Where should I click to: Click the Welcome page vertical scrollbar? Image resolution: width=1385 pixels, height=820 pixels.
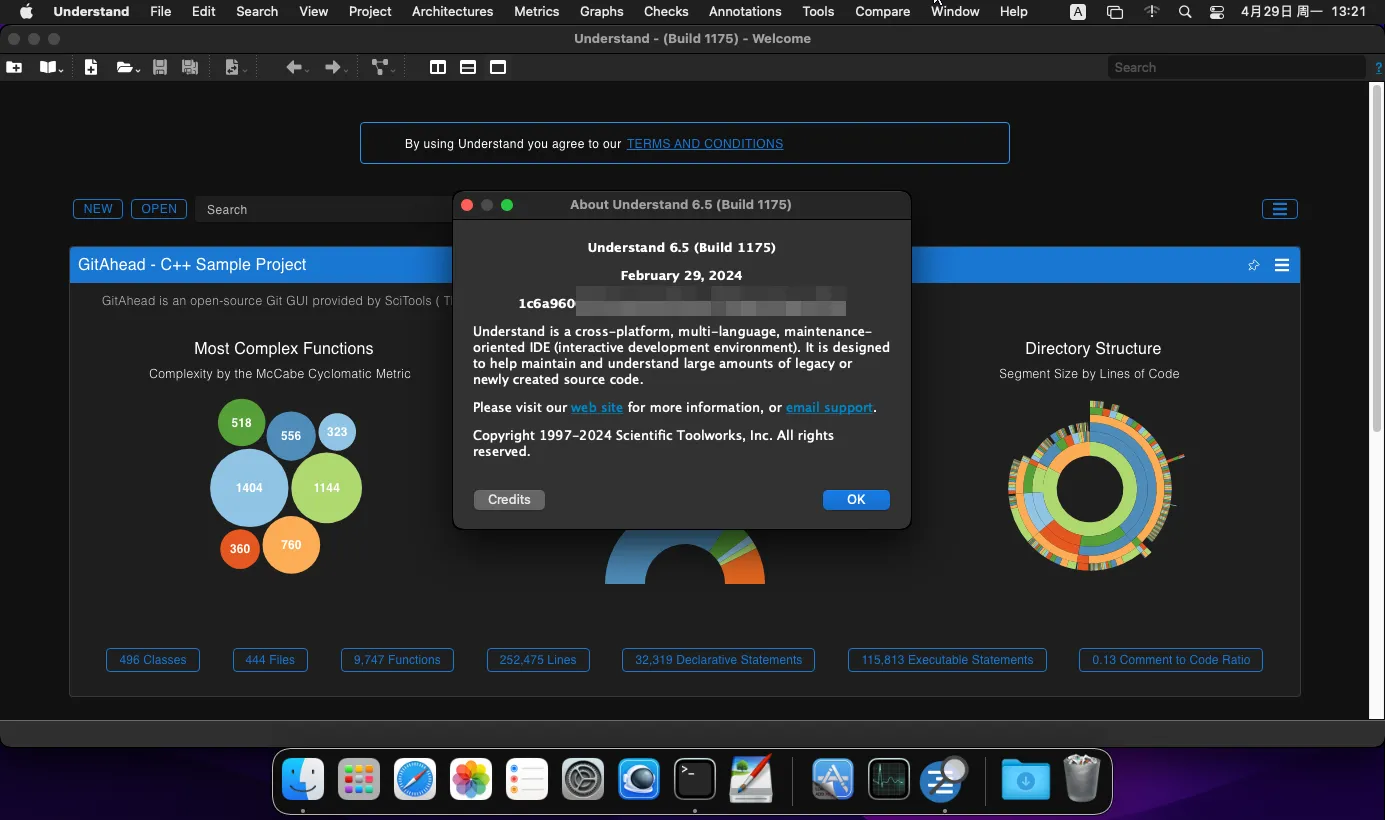click(x=1376, y=258)
